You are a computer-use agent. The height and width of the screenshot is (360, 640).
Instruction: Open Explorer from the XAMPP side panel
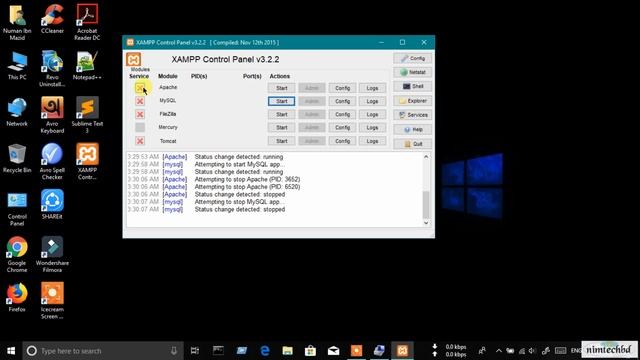point(413,101)
